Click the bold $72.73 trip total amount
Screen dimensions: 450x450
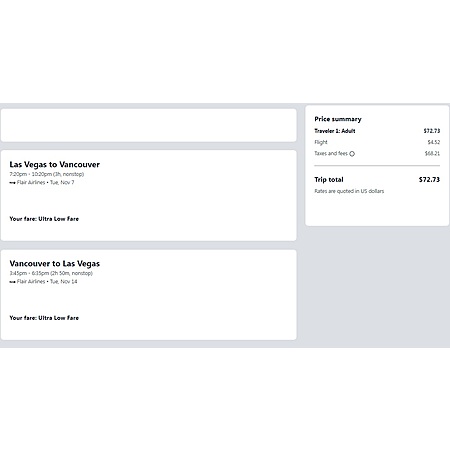click(429, 179)
